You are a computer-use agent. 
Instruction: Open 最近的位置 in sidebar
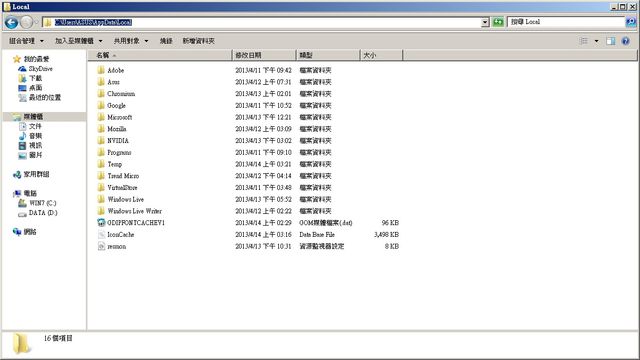[x=40, y=98]
